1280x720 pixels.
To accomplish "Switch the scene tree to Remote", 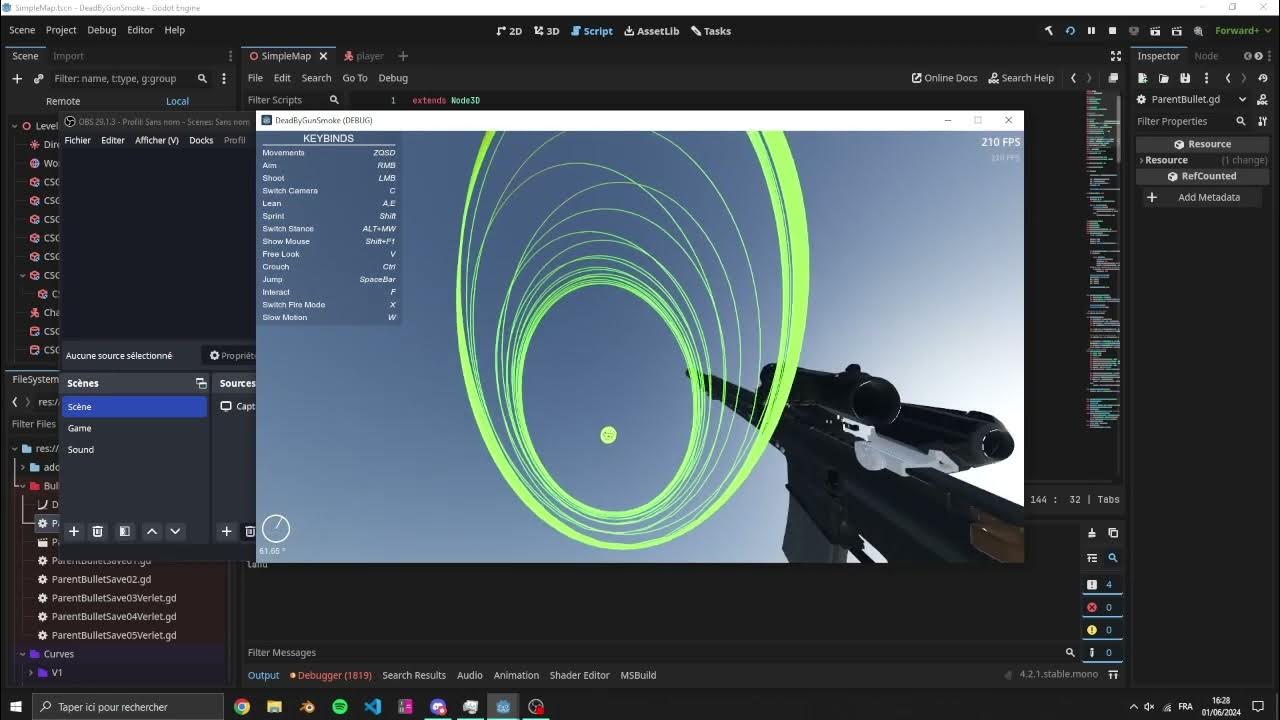I will [x=63, y=101].
